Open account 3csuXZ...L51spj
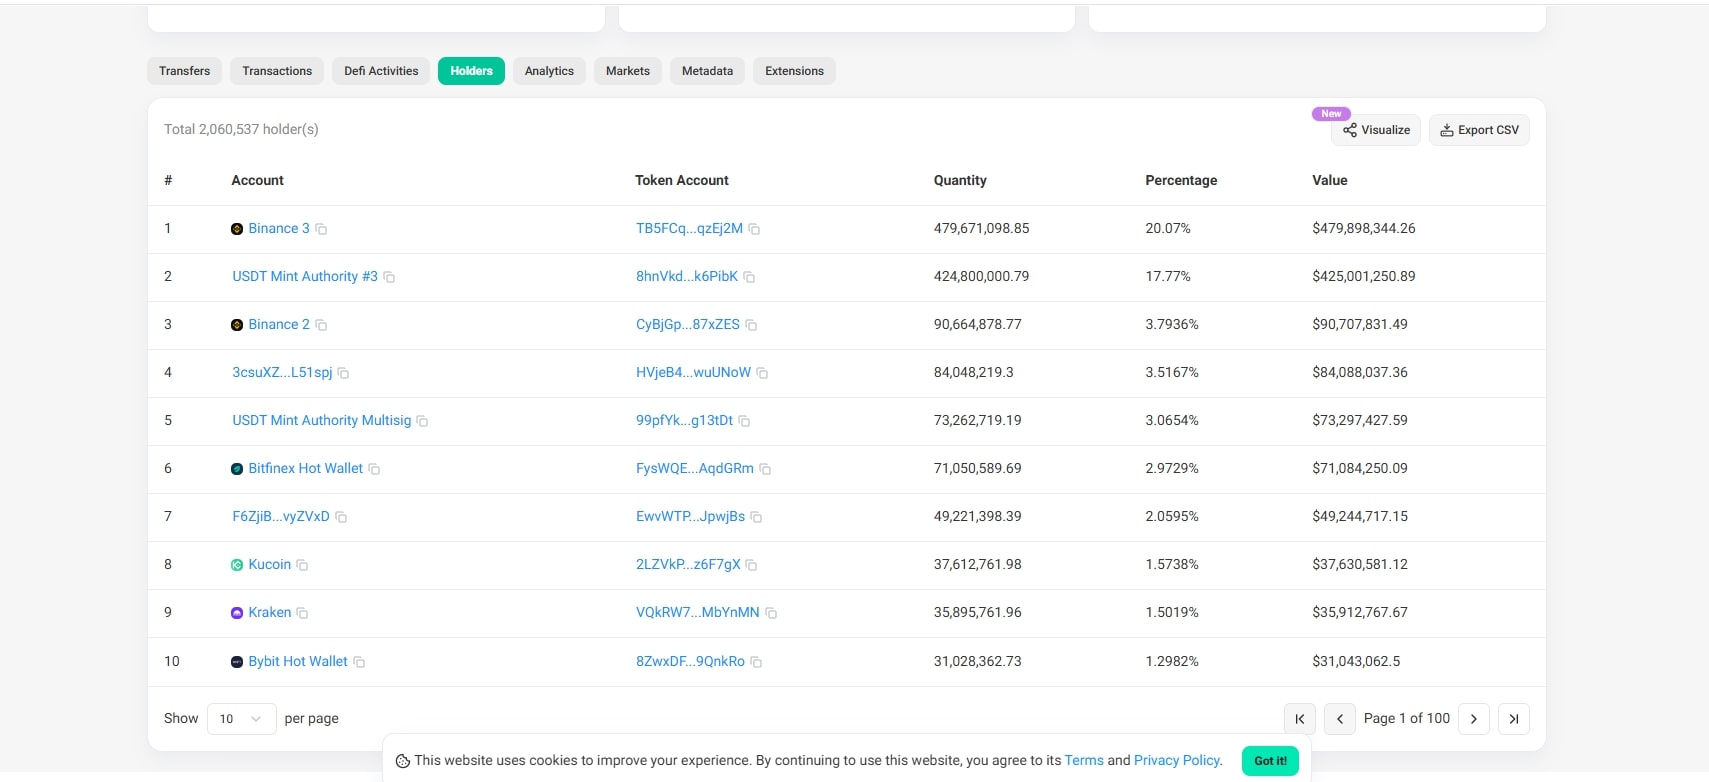The image size is (1709, 782). 282,373
